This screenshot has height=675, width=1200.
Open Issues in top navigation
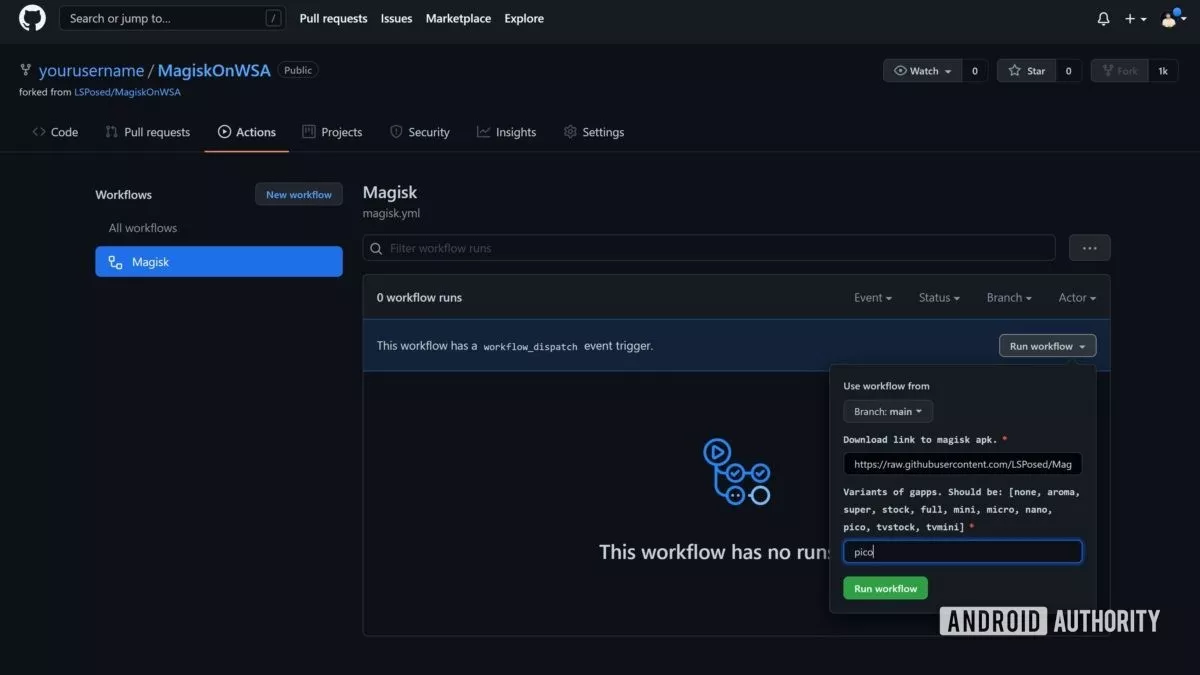[396, 18]
